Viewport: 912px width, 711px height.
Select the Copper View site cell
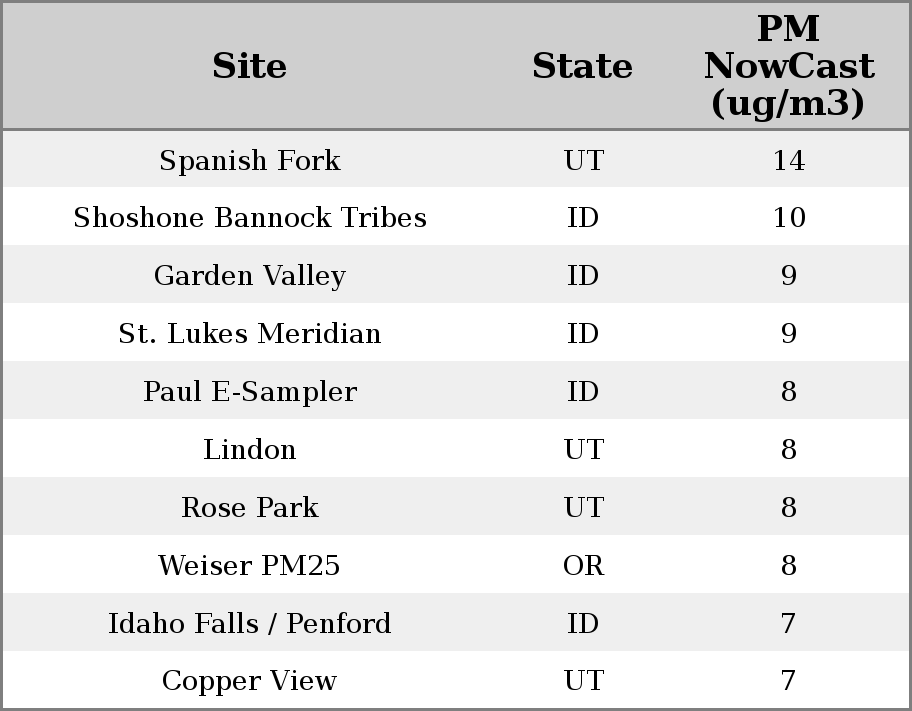click(250, 681)
